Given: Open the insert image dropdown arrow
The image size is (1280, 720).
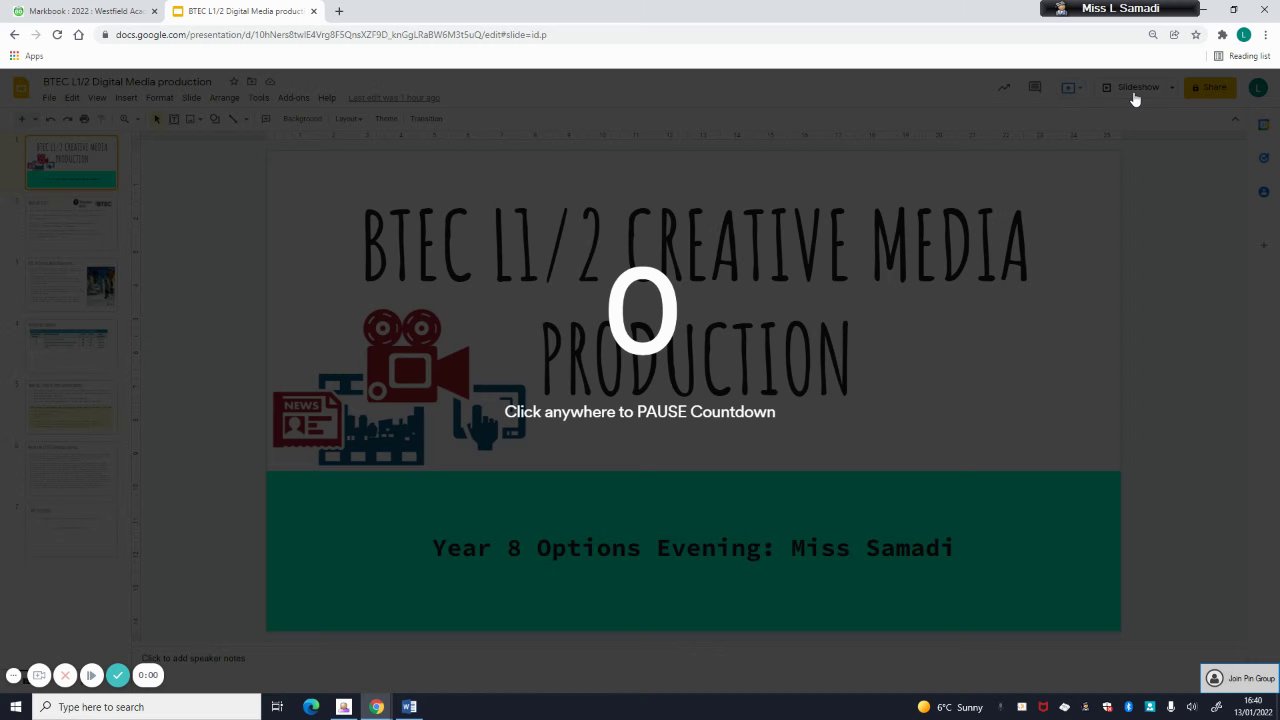Looking at the screenshot, I should click(200, 119).
